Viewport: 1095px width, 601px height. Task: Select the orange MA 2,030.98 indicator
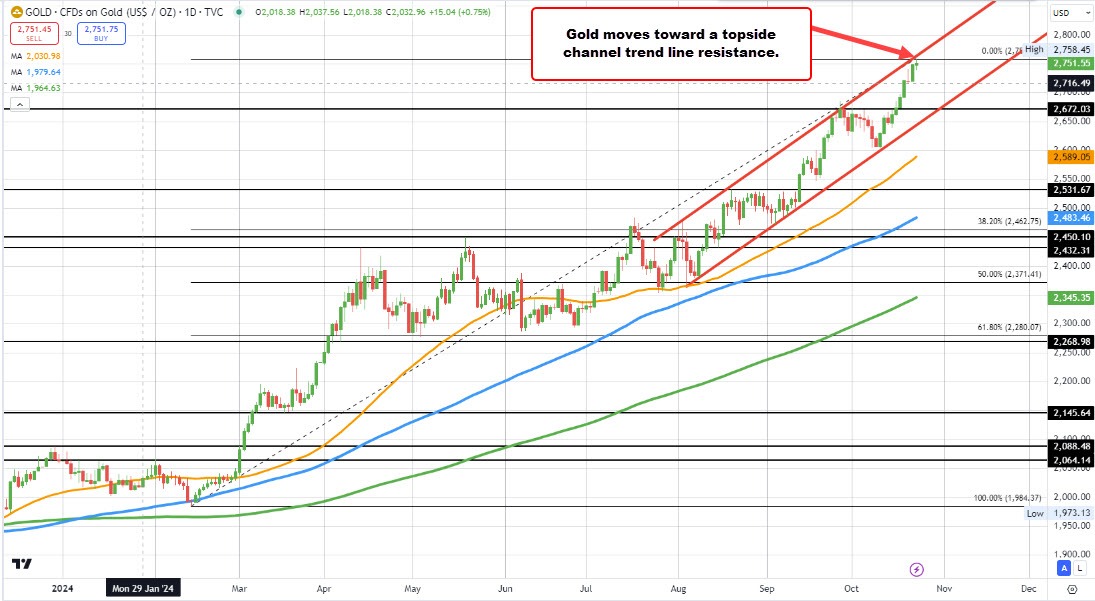point(38,54)
